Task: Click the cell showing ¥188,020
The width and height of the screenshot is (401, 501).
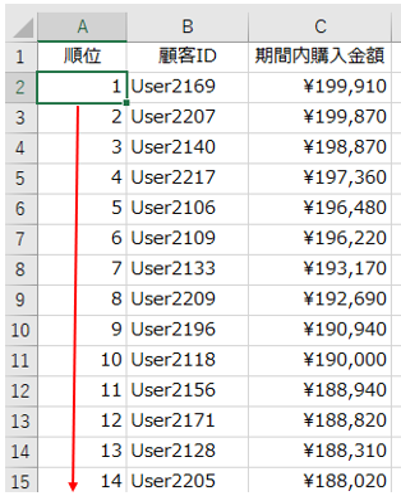Action: point(320,481)
